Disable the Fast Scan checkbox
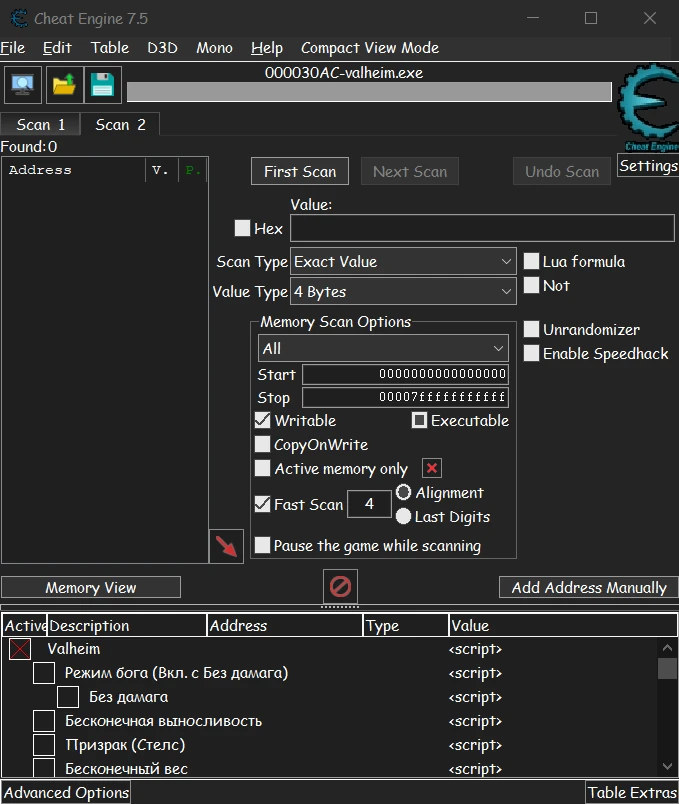 263,504
